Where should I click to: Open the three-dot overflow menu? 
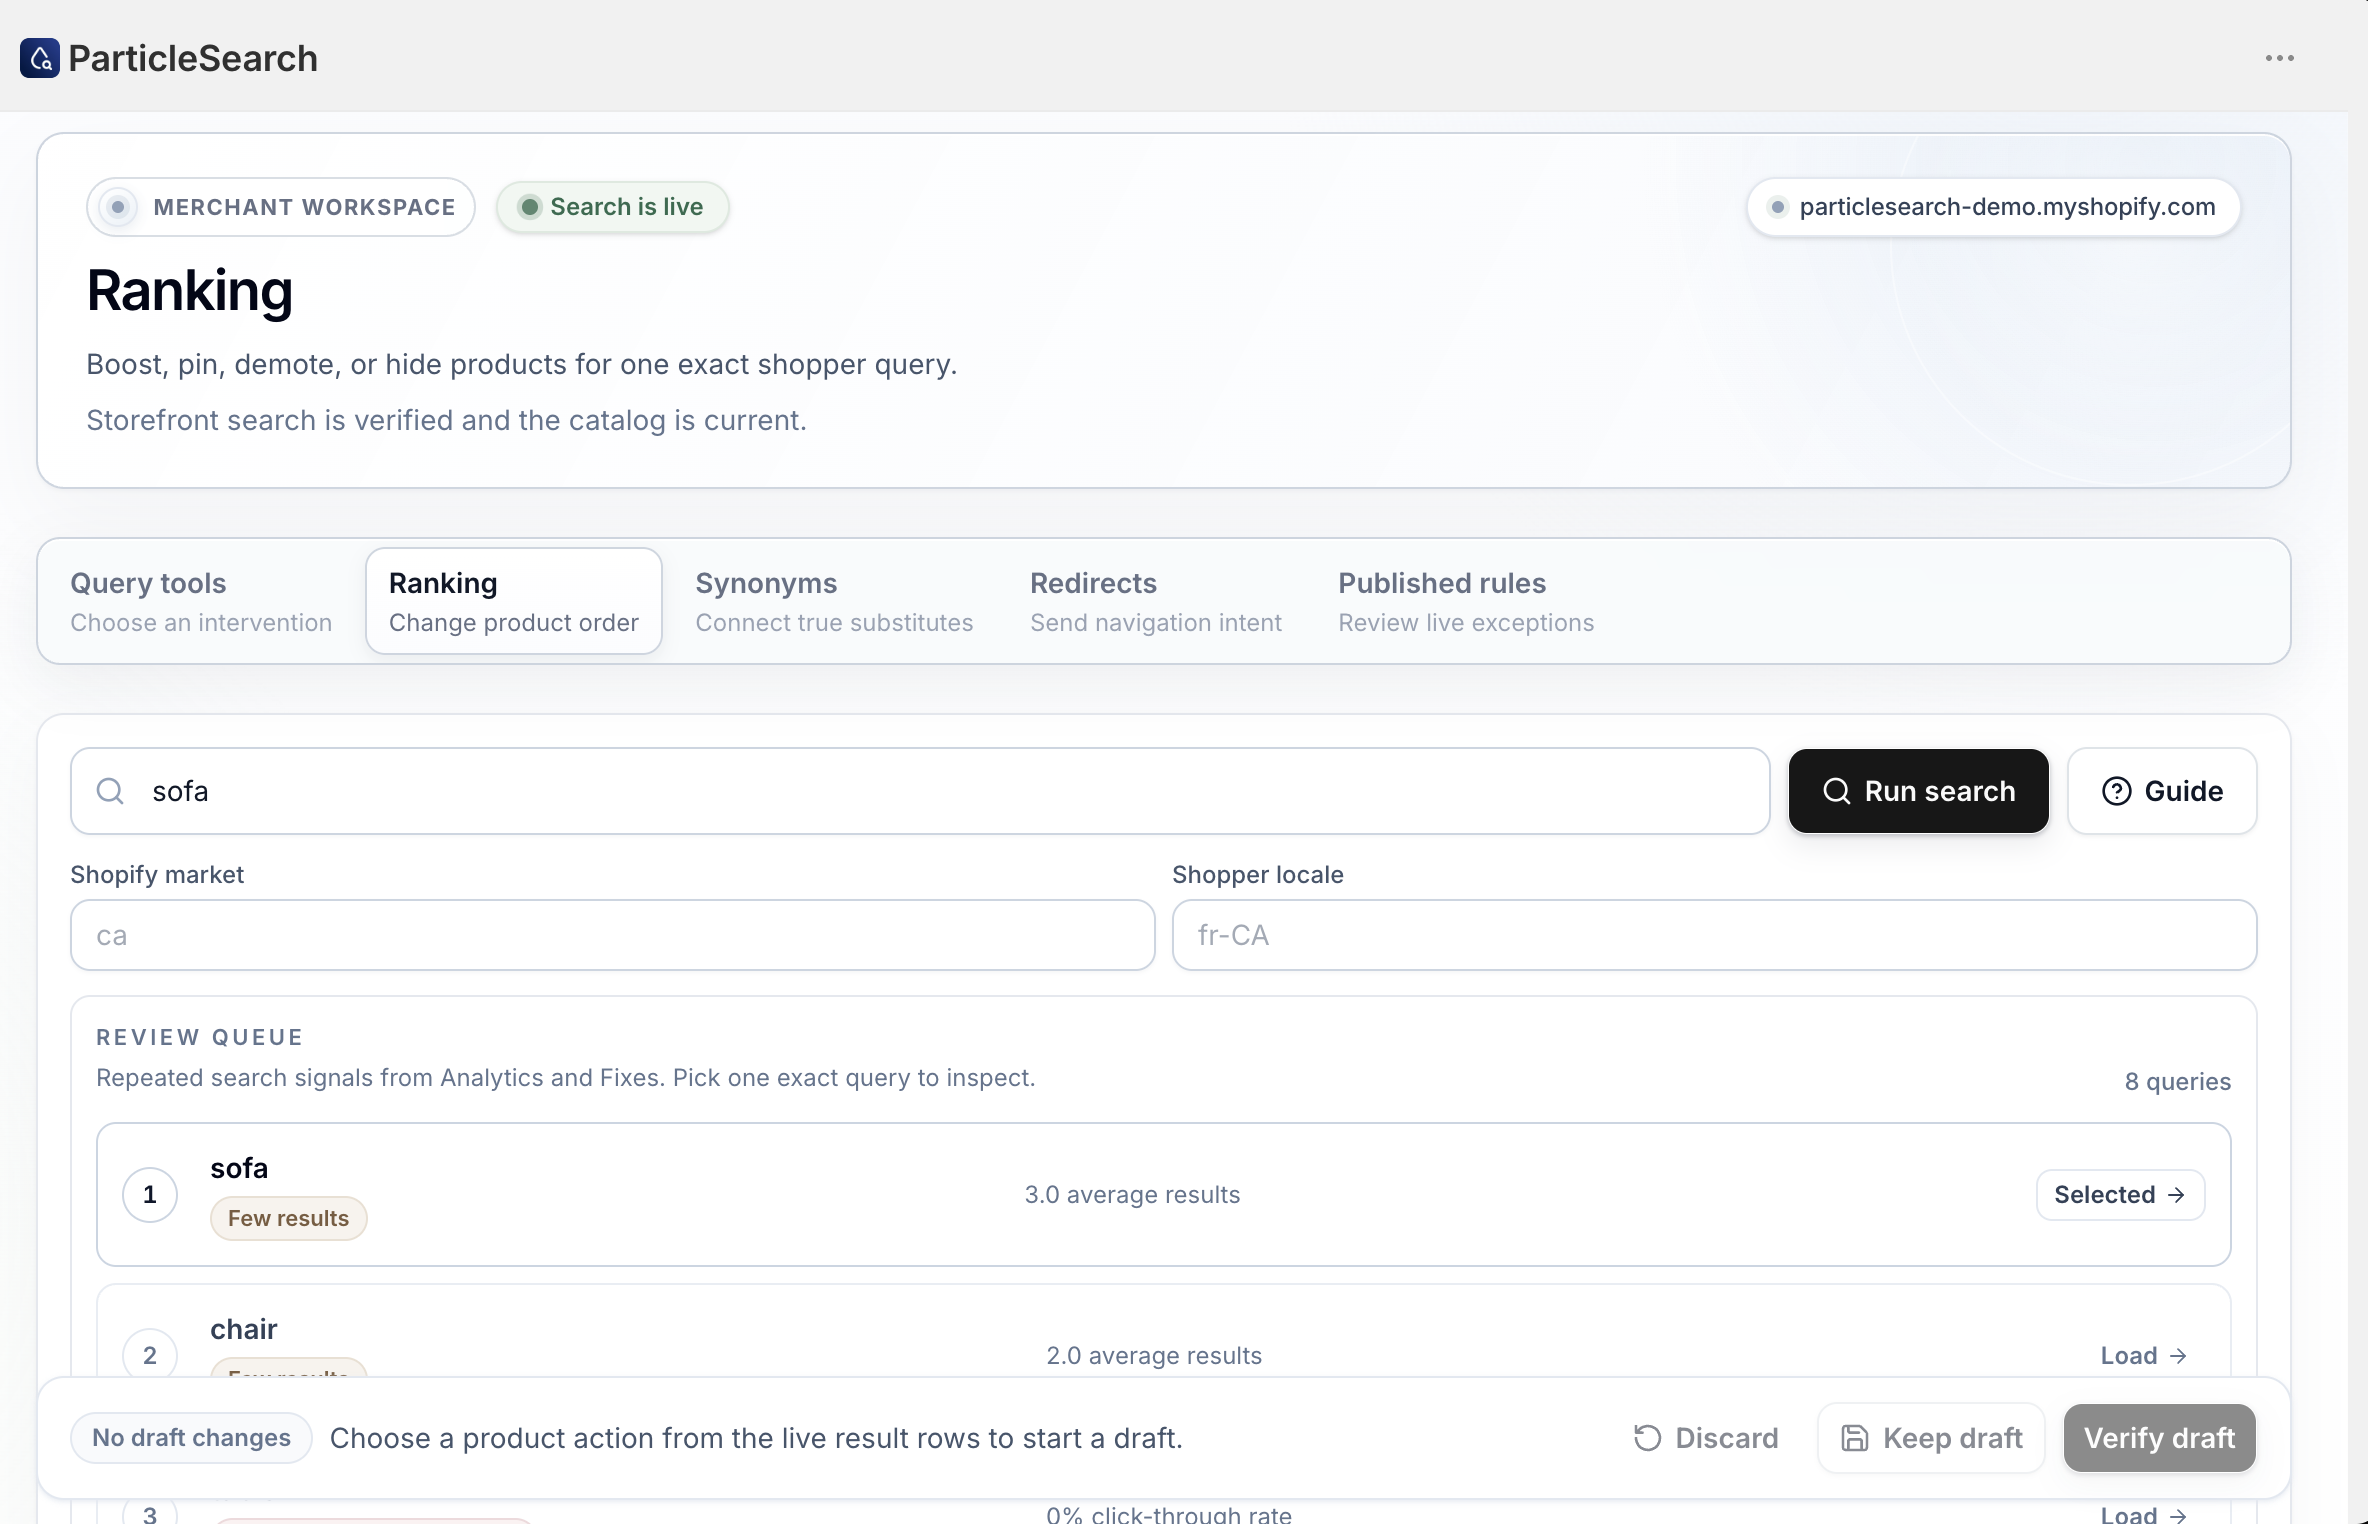[x=2280, y=58]
